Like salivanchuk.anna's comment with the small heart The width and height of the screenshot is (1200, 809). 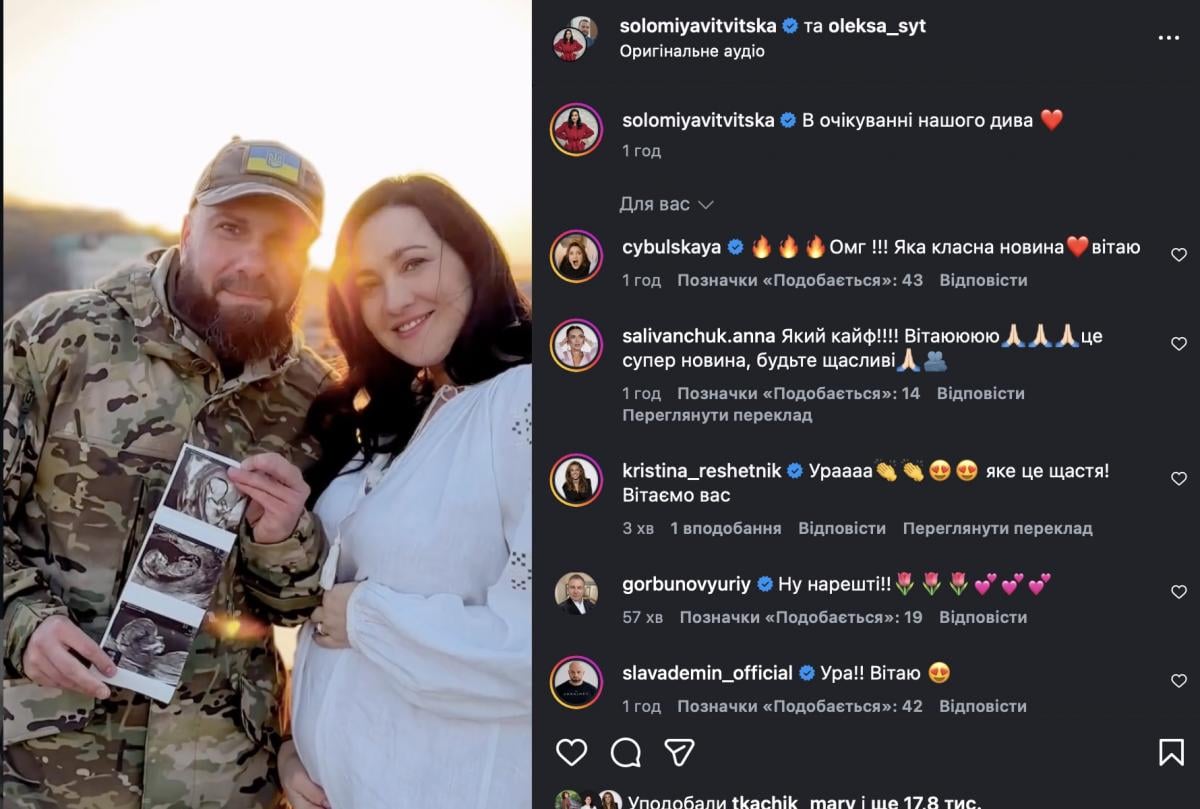(x=1179, y=344)
